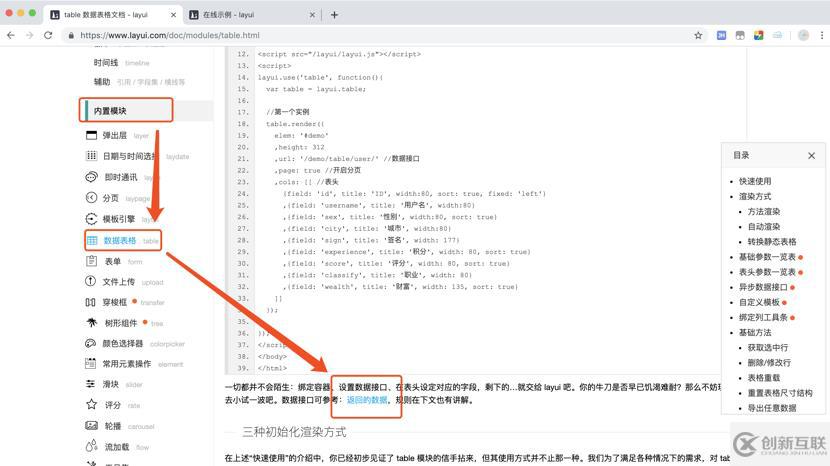
Task: Click the 穿梭框 transfer icon
Action: (x=91, y=302)
